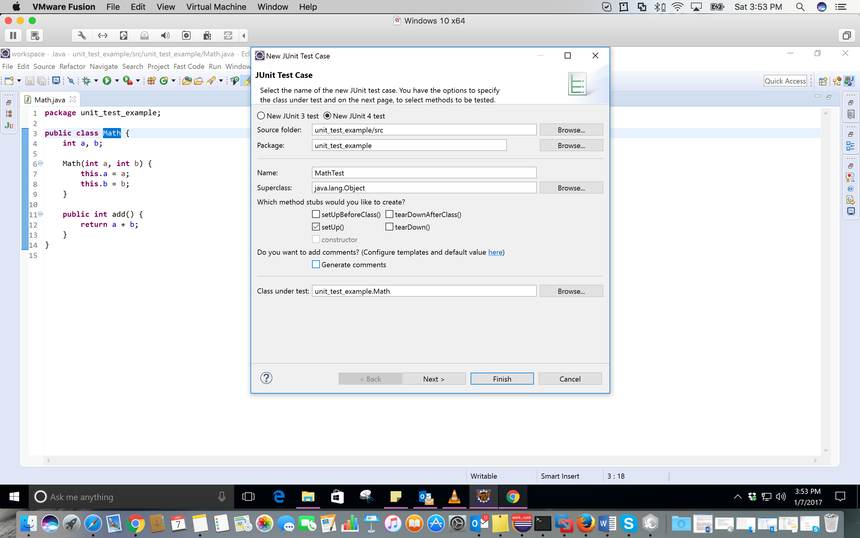Select the New JUnit 3 test option
This screenshot has width=860, height=538.
[x=262, y=116]
